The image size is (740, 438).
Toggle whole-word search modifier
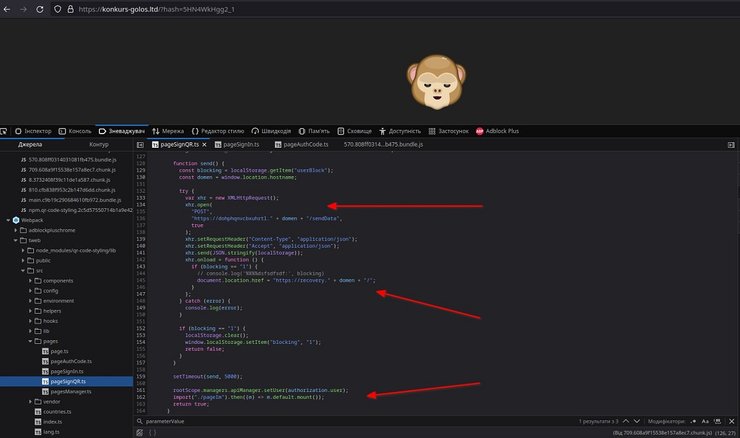point(717,421)
